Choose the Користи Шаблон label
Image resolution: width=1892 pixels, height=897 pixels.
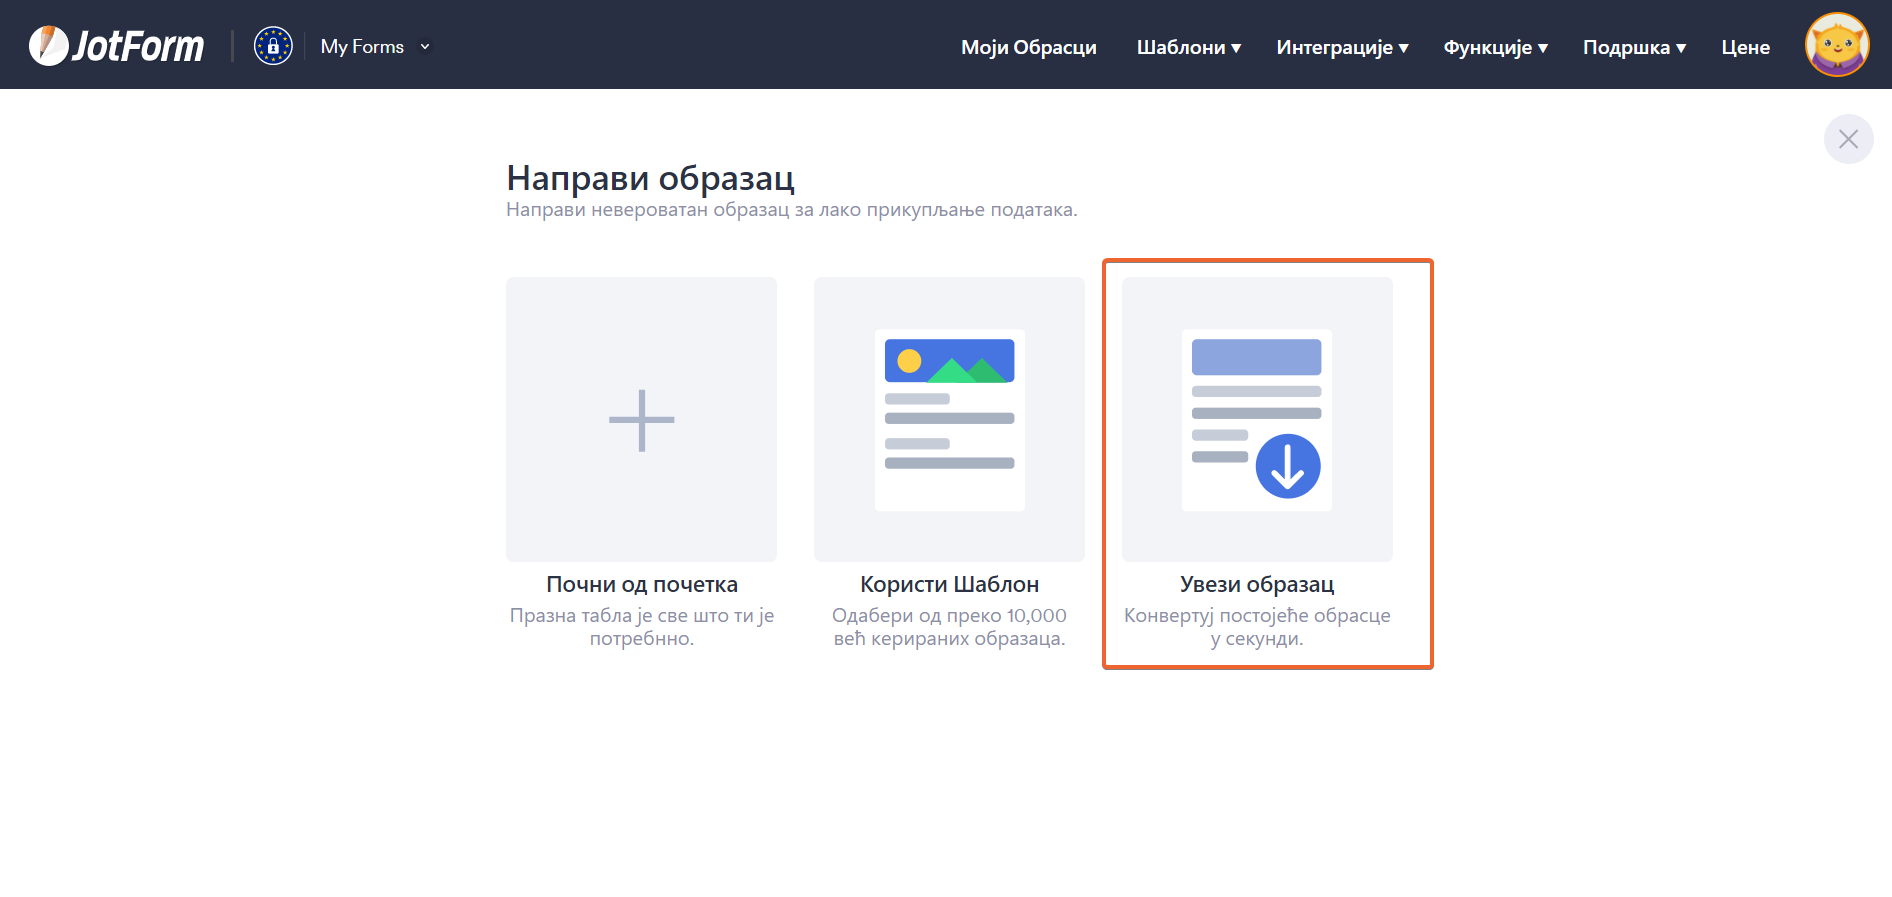949,584
